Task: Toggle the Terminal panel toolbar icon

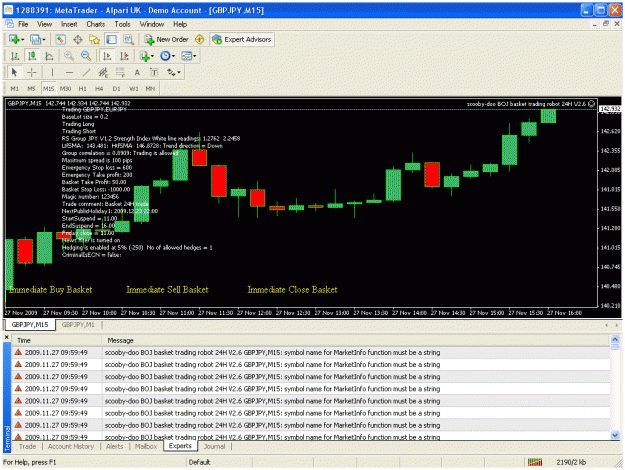Action: coord(112,39)
